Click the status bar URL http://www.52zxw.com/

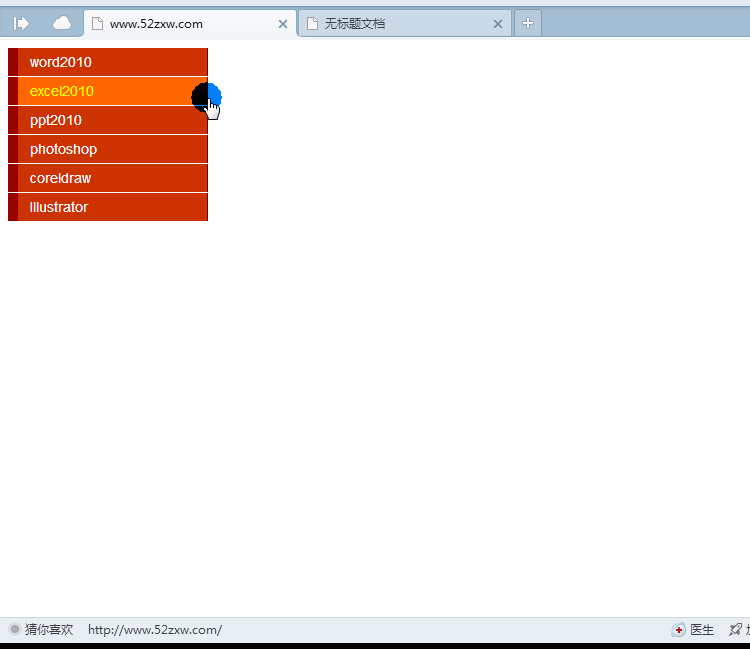pos(154,630)
